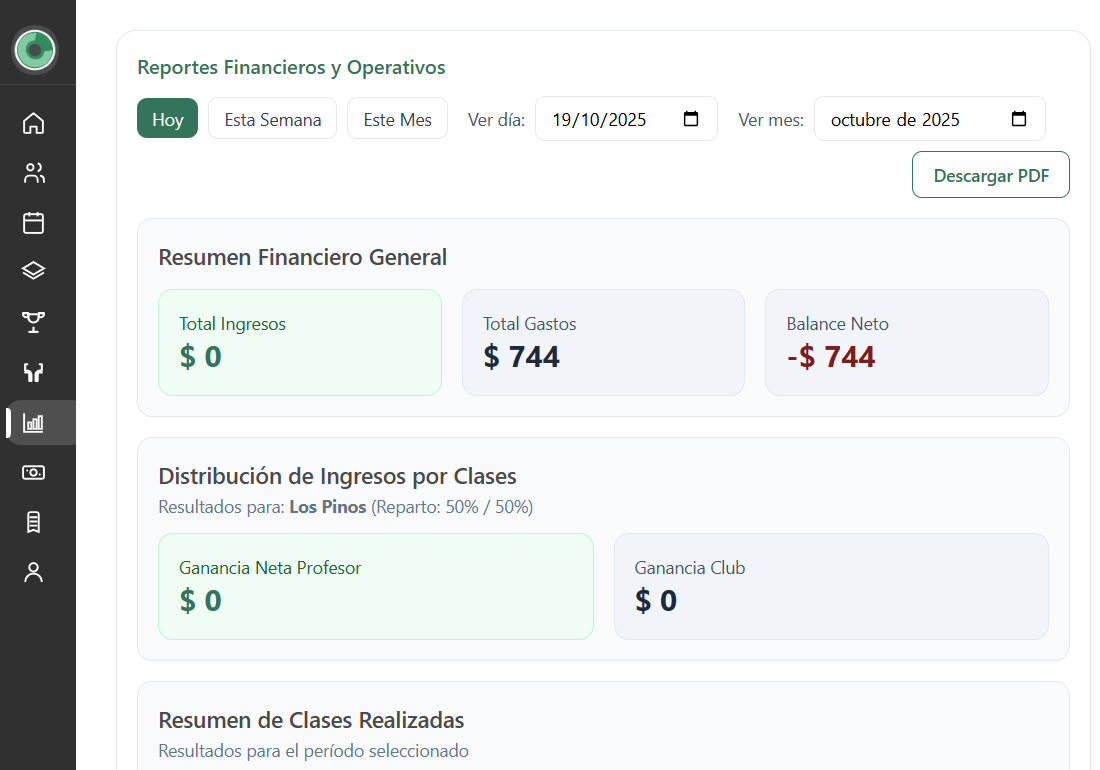This screenshot has width=1100, height=770.
Task: Select the bar chart reports icon
Action: (34, 423)
